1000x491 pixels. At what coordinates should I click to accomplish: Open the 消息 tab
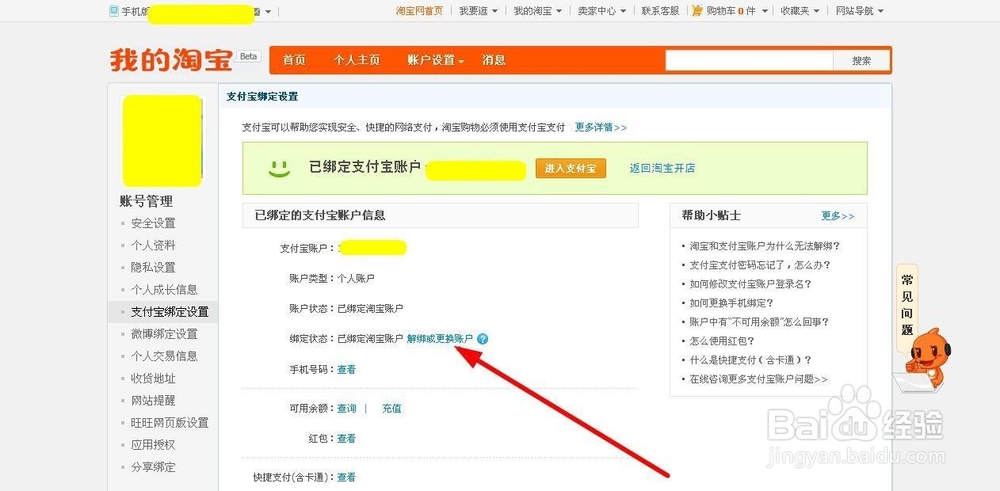point(494,60)
